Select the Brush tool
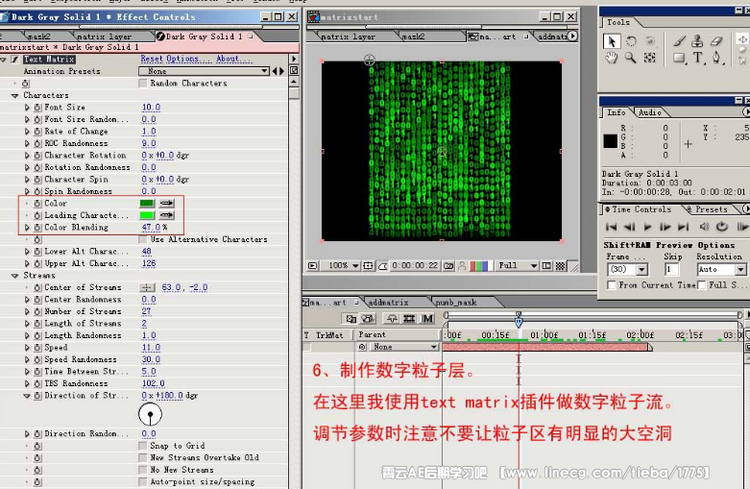 [679, 41]
